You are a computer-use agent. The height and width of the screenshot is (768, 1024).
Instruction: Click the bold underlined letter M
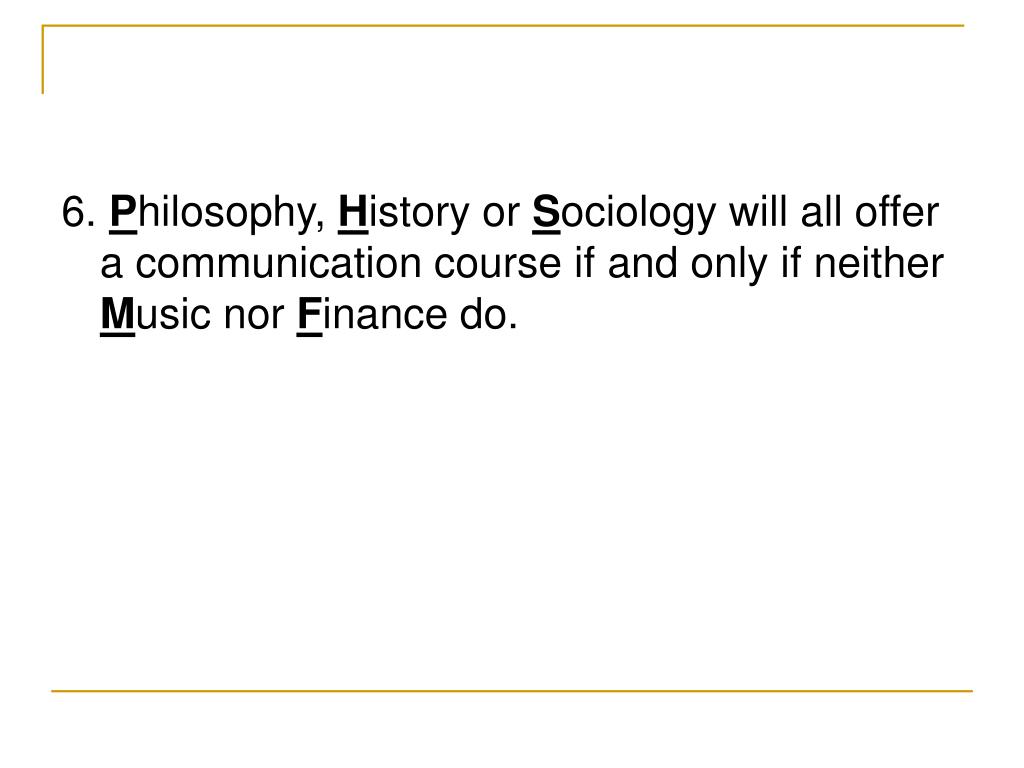118,316
